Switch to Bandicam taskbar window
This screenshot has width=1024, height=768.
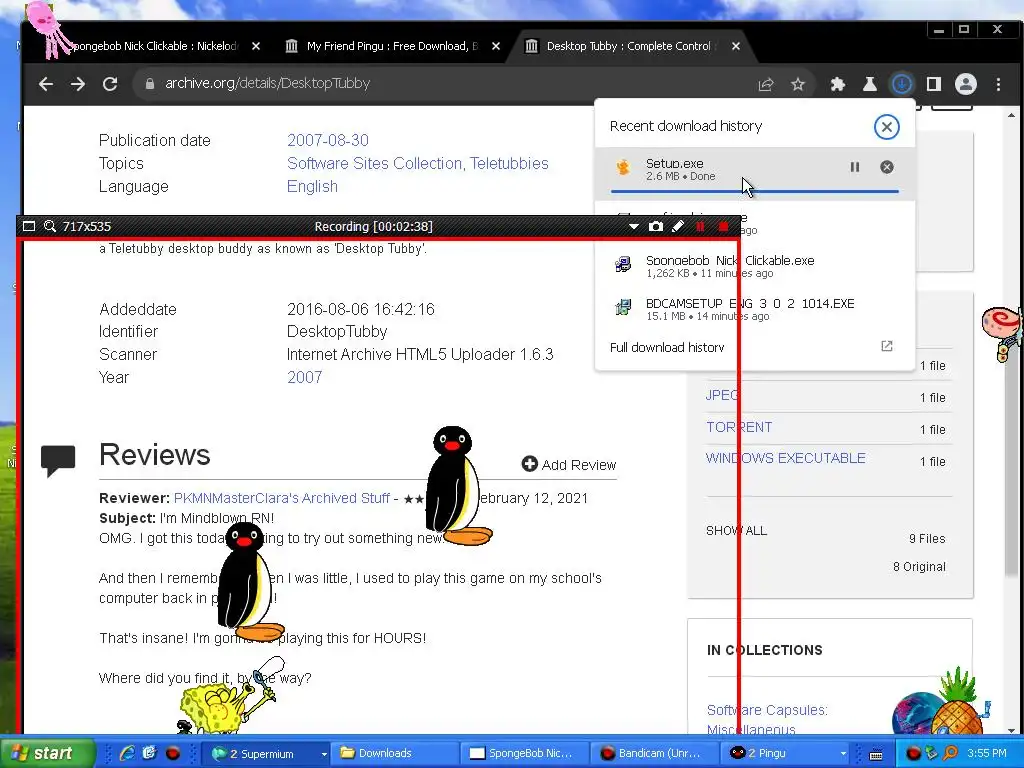[653, 754]
